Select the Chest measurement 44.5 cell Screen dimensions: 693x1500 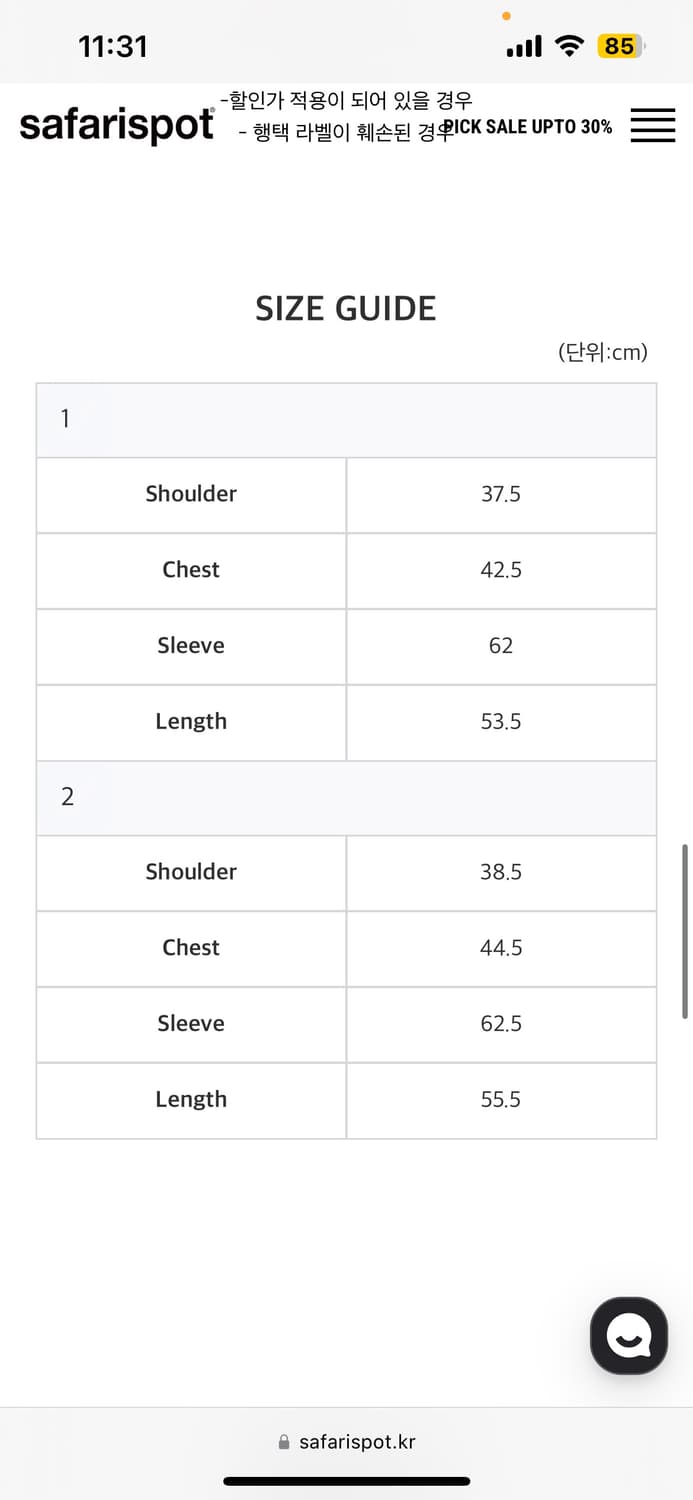(x=501, y=948)
